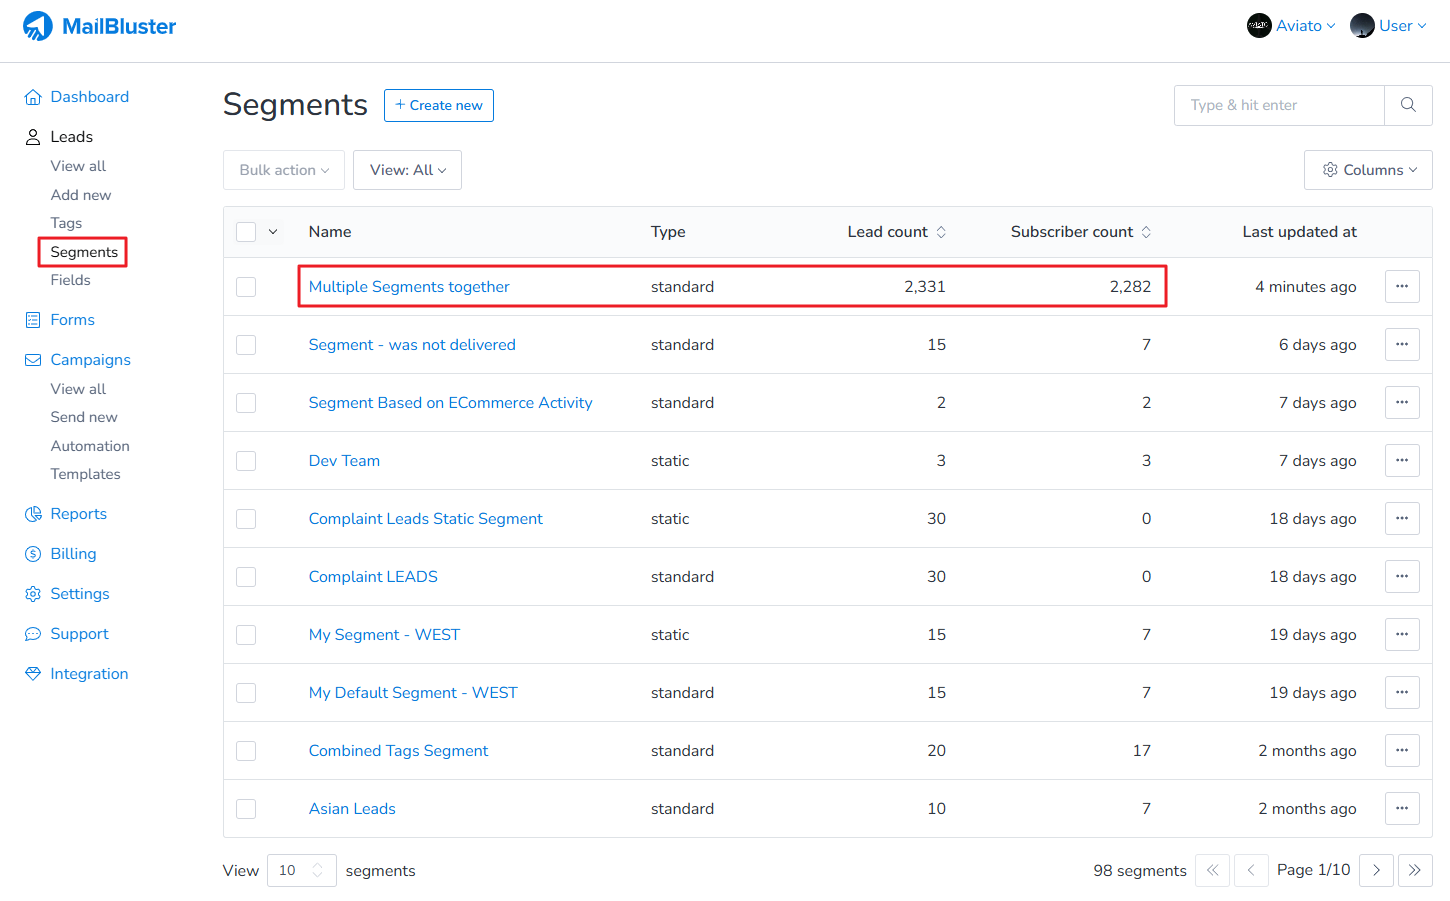
Task: Open the Columns settings dropdown
Action: [x=1368, y=170]
